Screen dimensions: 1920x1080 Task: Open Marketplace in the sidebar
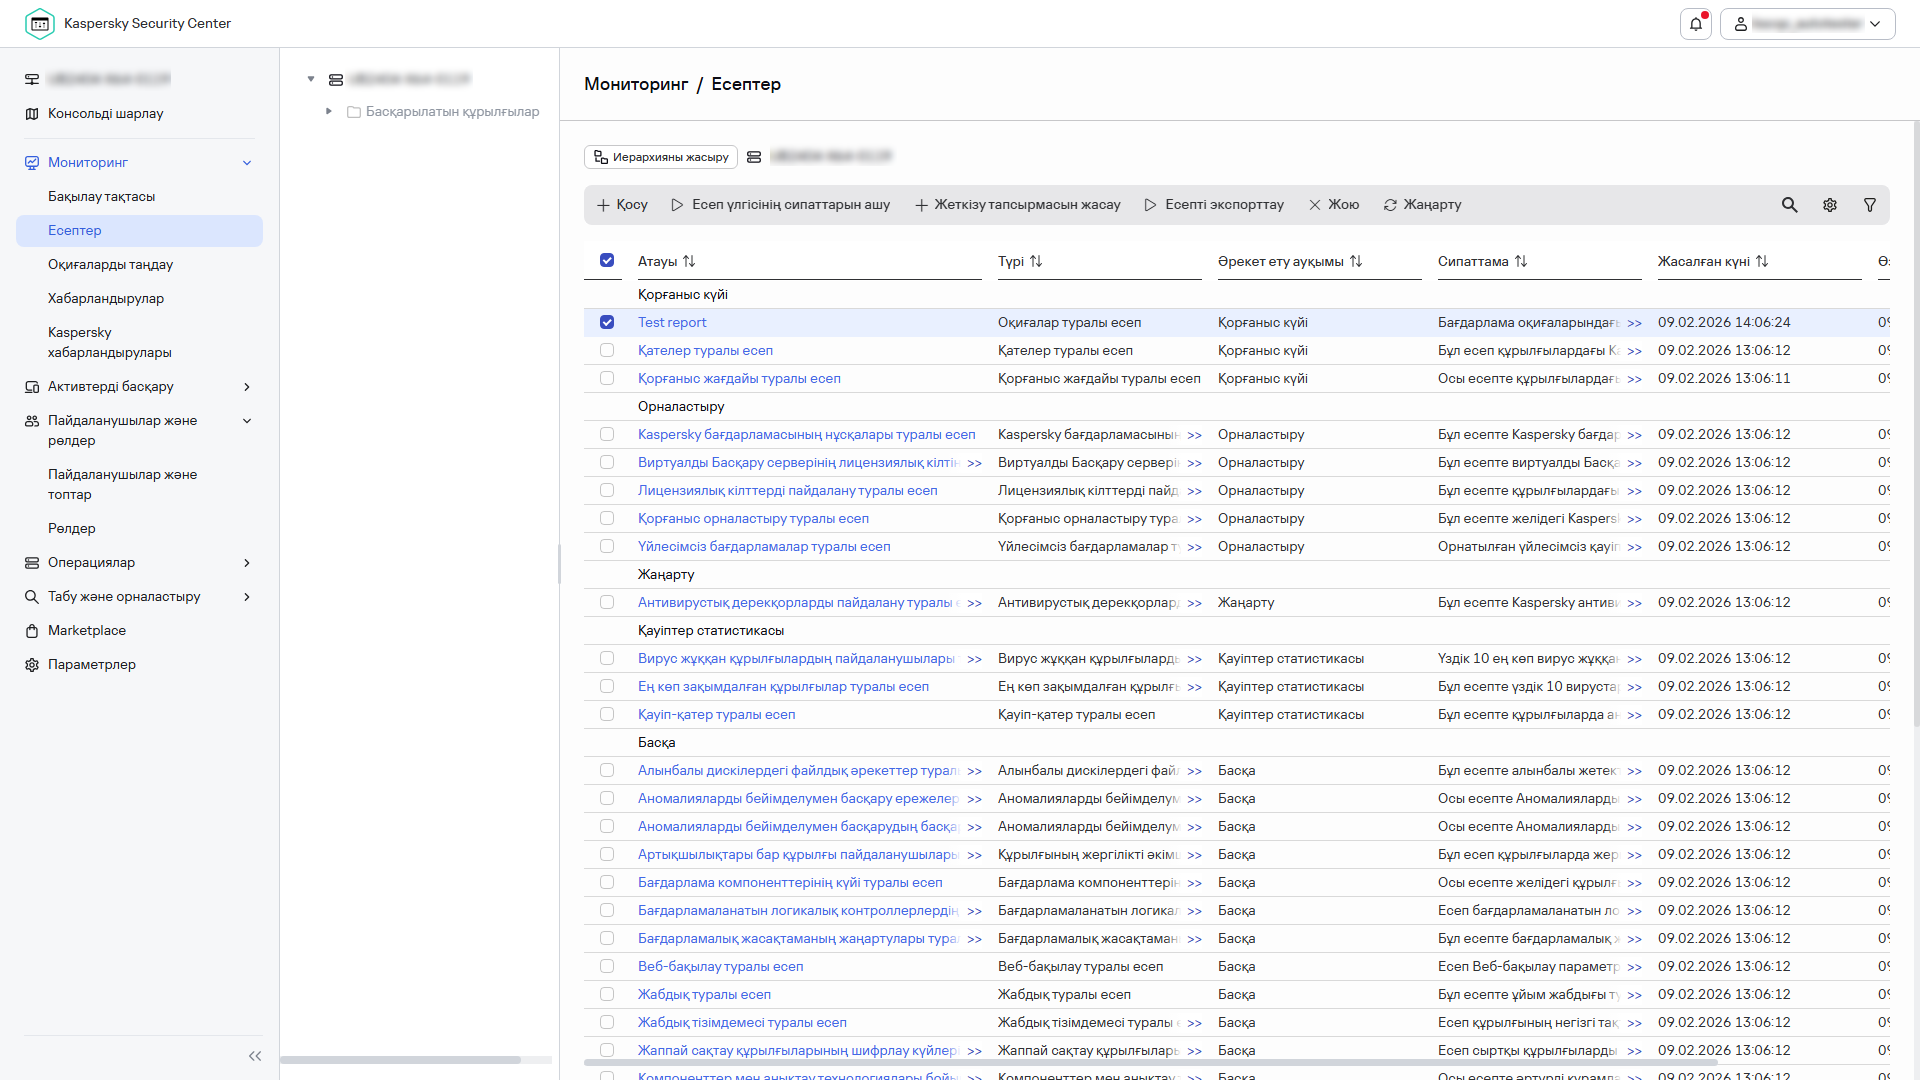(x=87, y=631)
